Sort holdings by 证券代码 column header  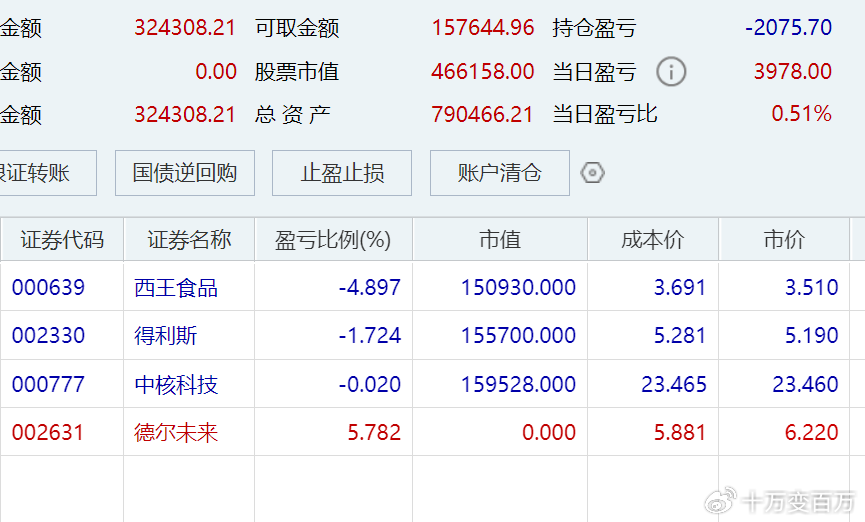coord(62,240)
